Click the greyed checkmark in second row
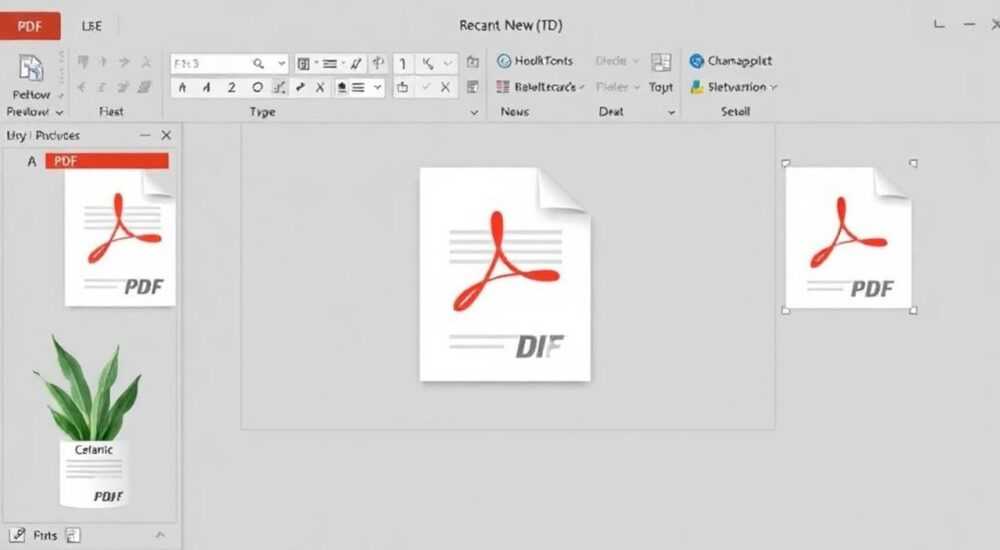Viewport: 1000px width, 550px height. 425,87
